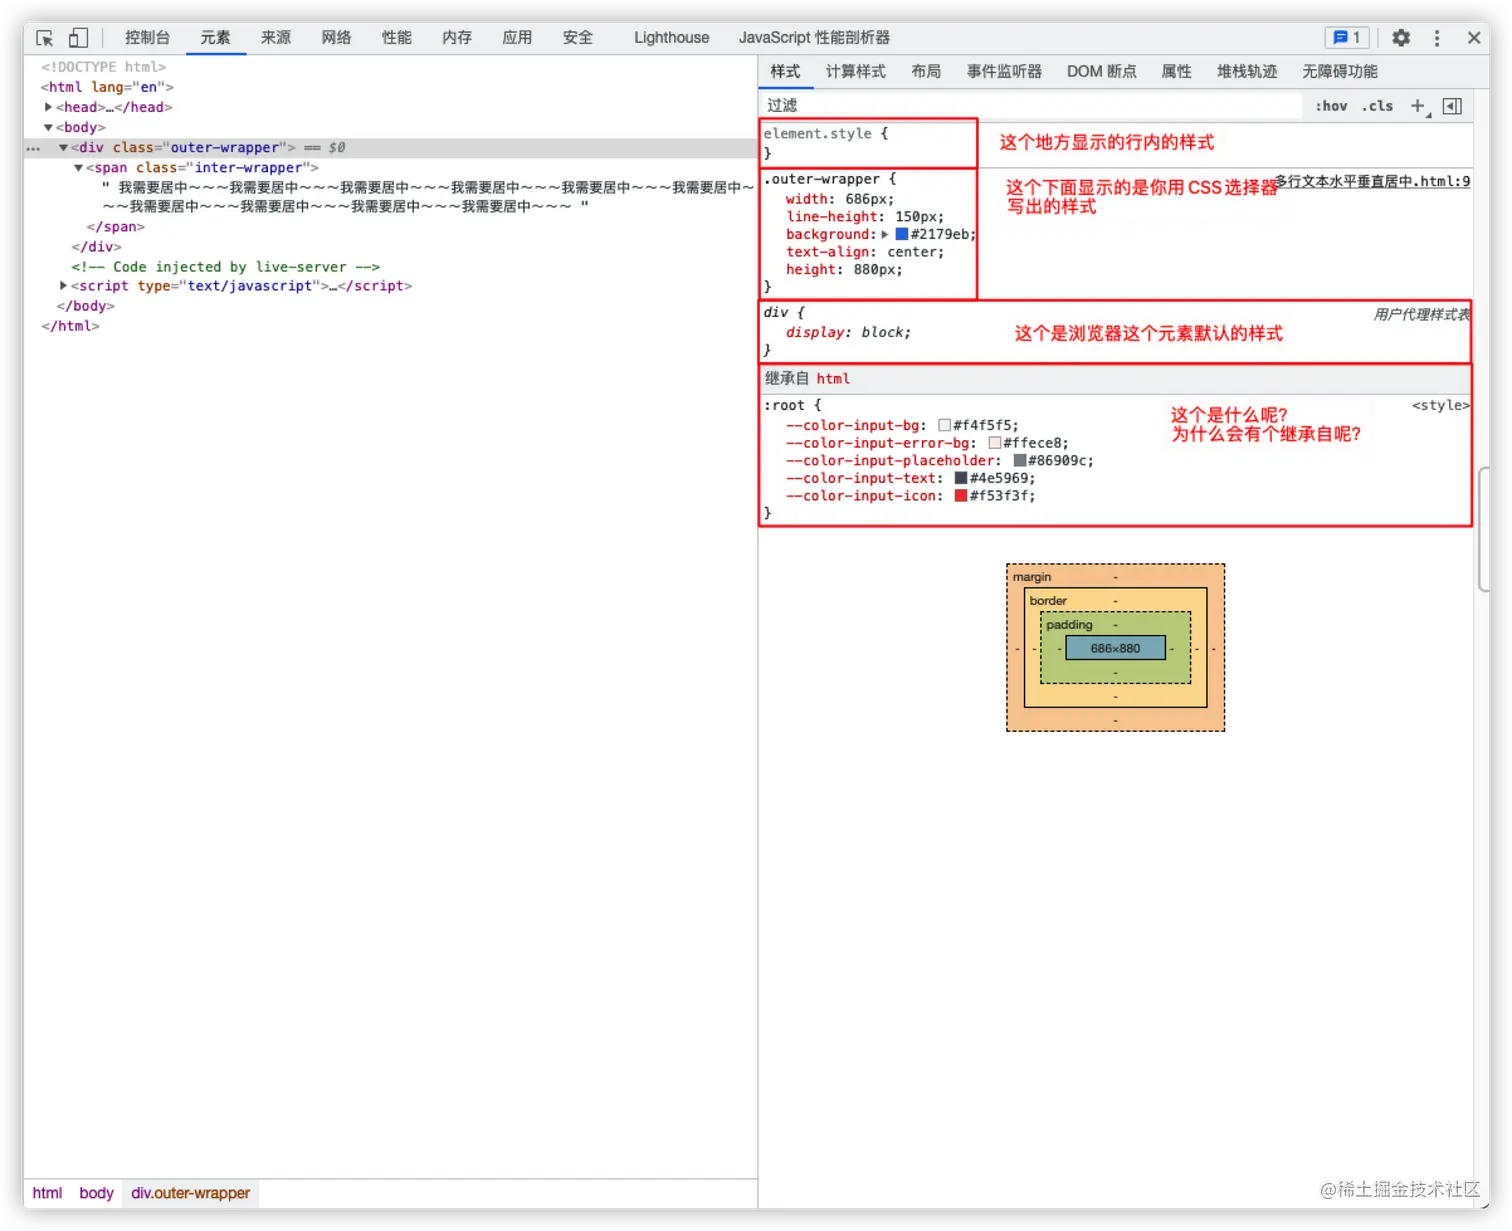
Task: Select the <!DOCTYPE html> line
Action: pyautogui.click(x=103, y=67)
